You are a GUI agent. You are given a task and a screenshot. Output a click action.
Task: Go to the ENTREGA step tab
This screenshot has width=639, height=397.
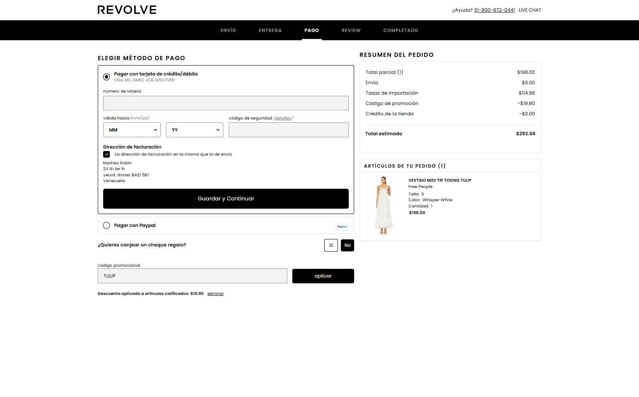coord(270,30)
